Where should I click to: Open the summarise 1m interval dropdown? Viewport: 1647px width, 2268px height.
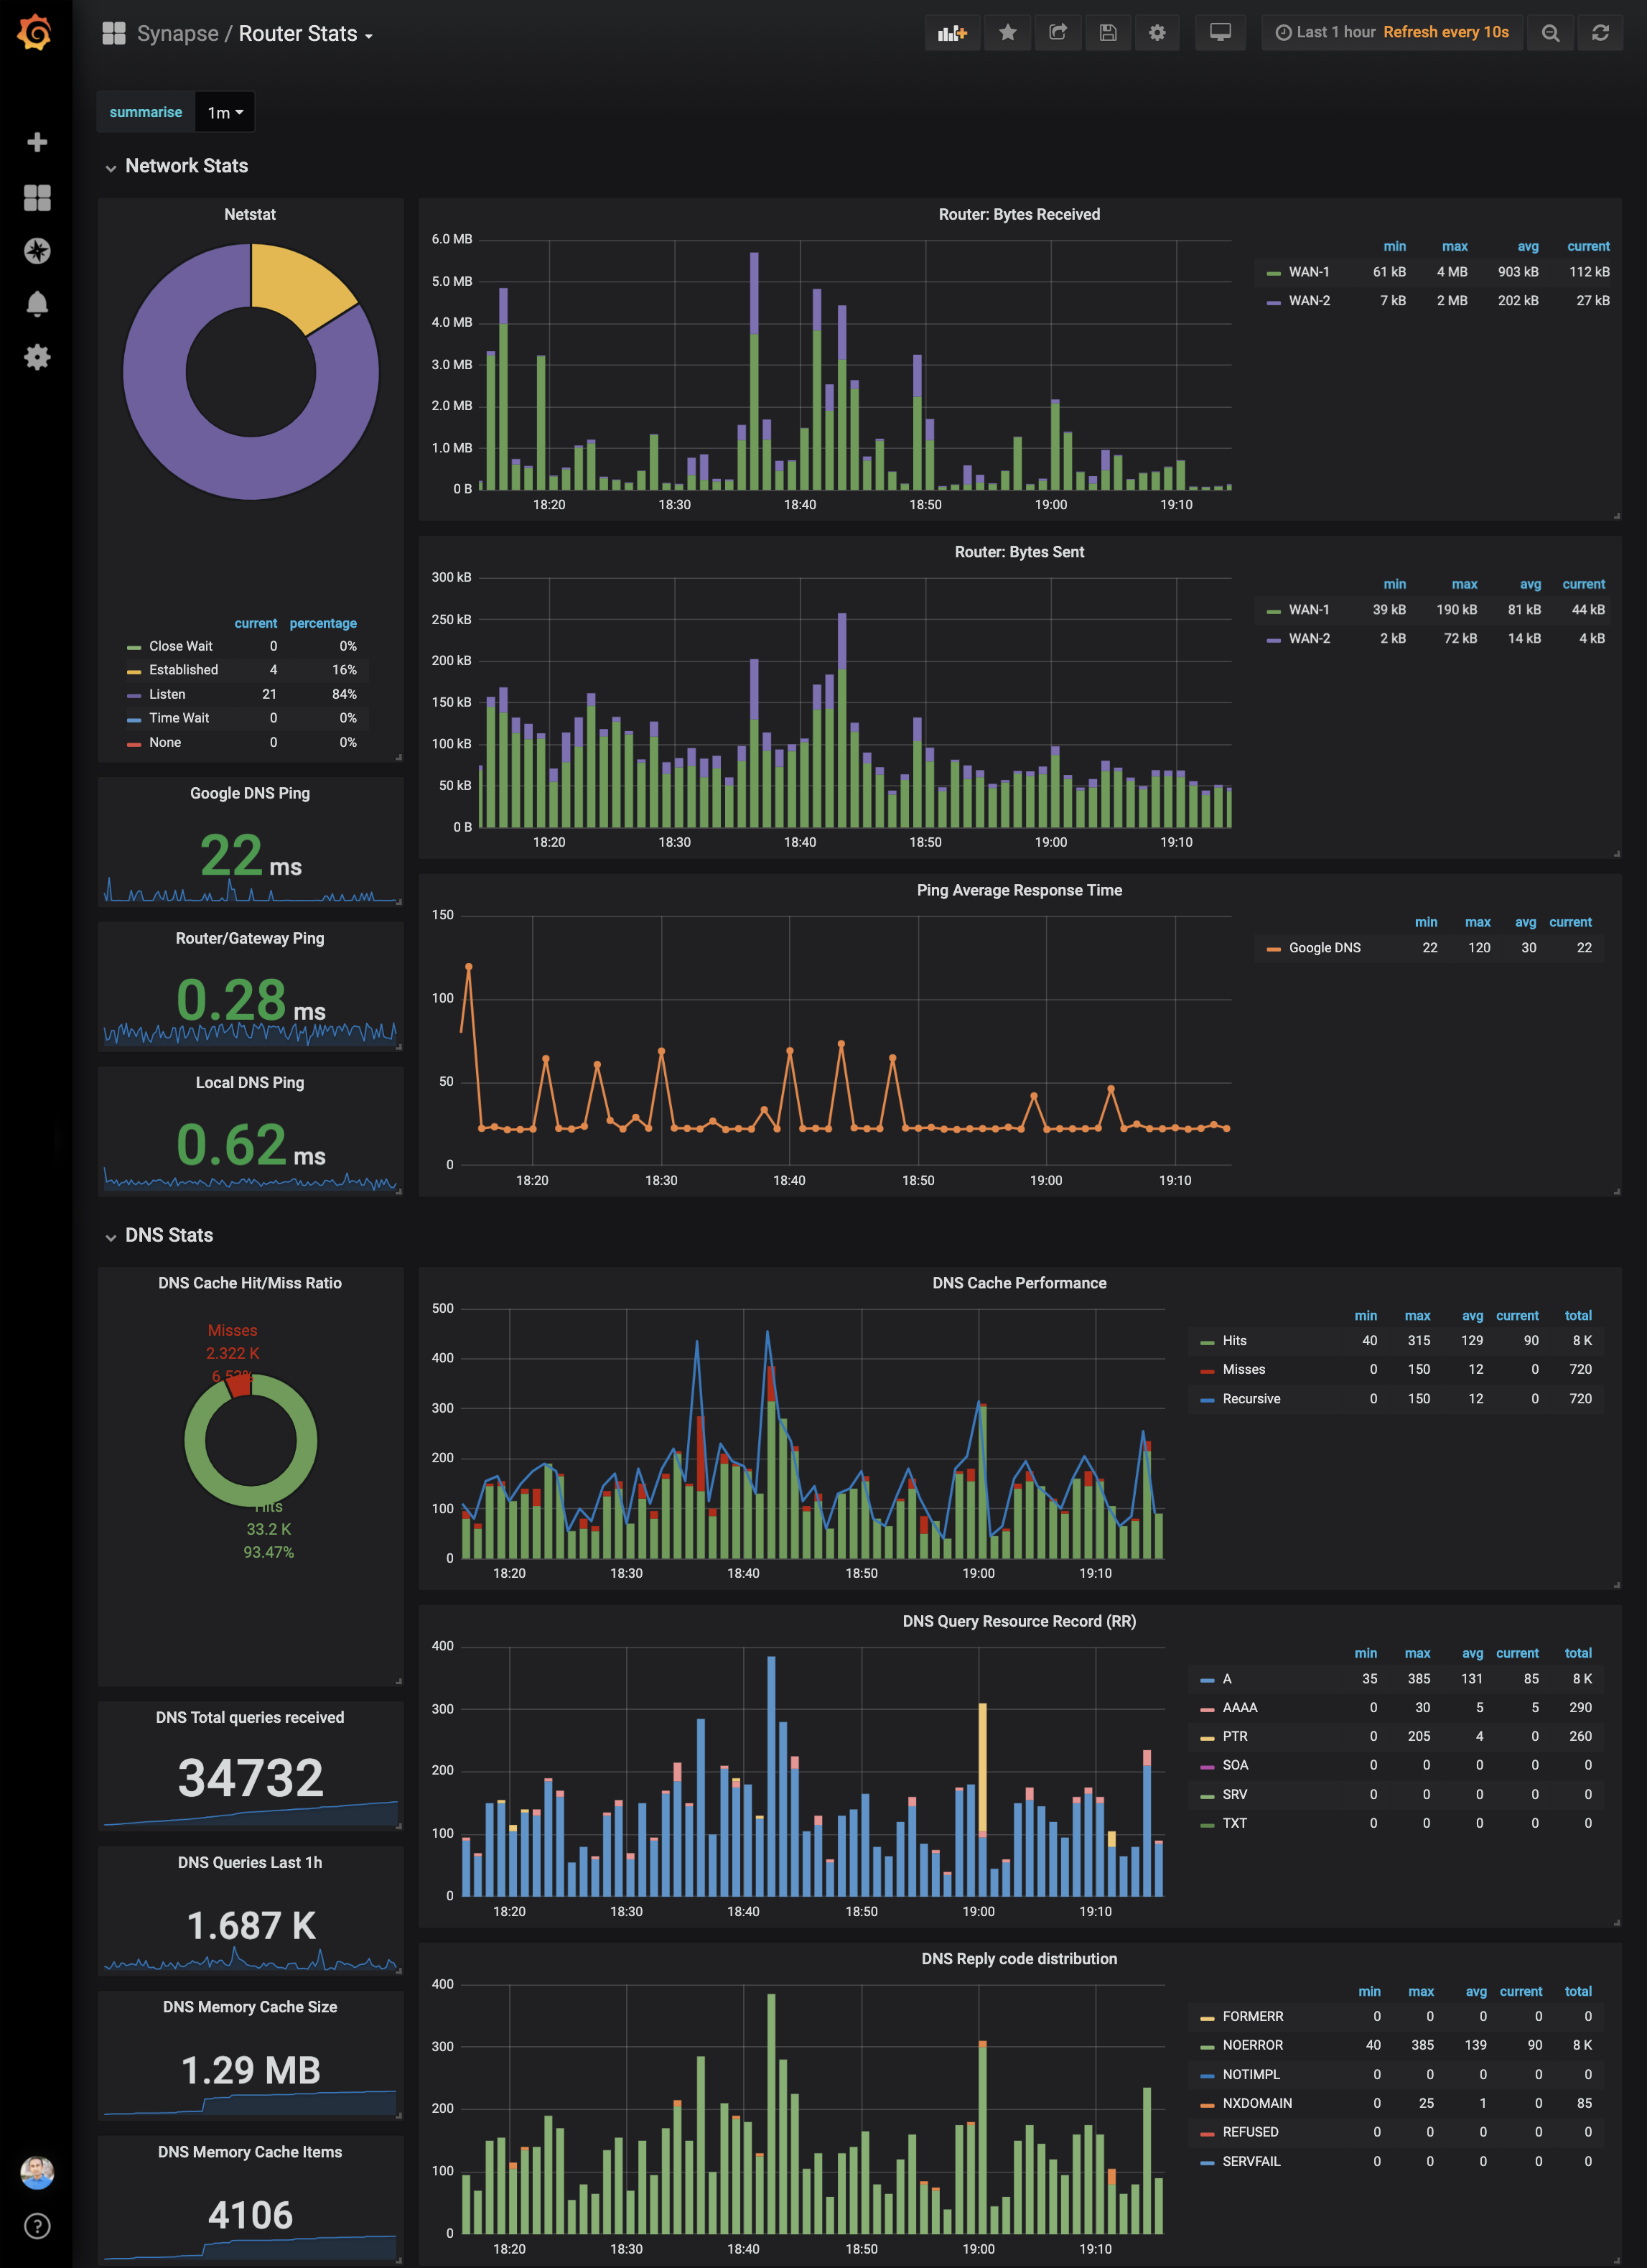(225, 113)
